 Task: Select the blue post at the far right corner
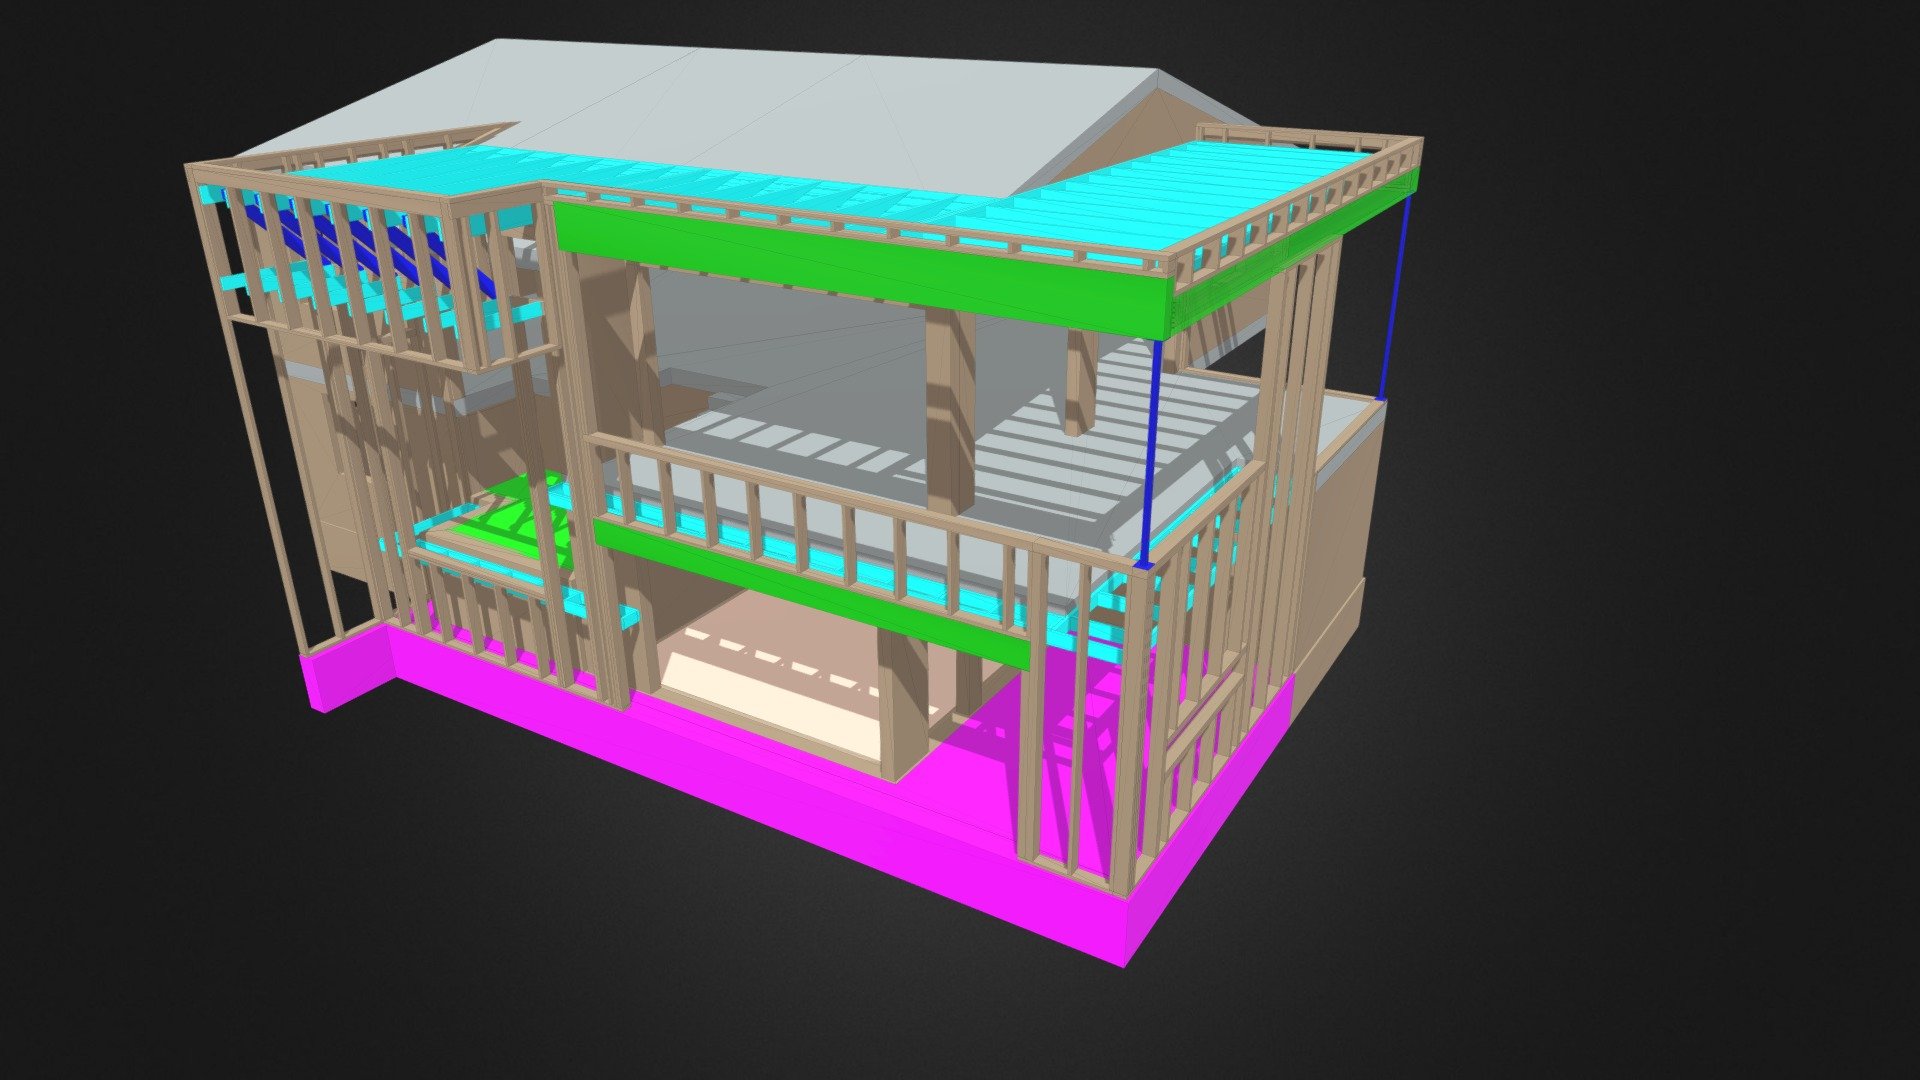pyautogui.click(x=1396, y=298)
